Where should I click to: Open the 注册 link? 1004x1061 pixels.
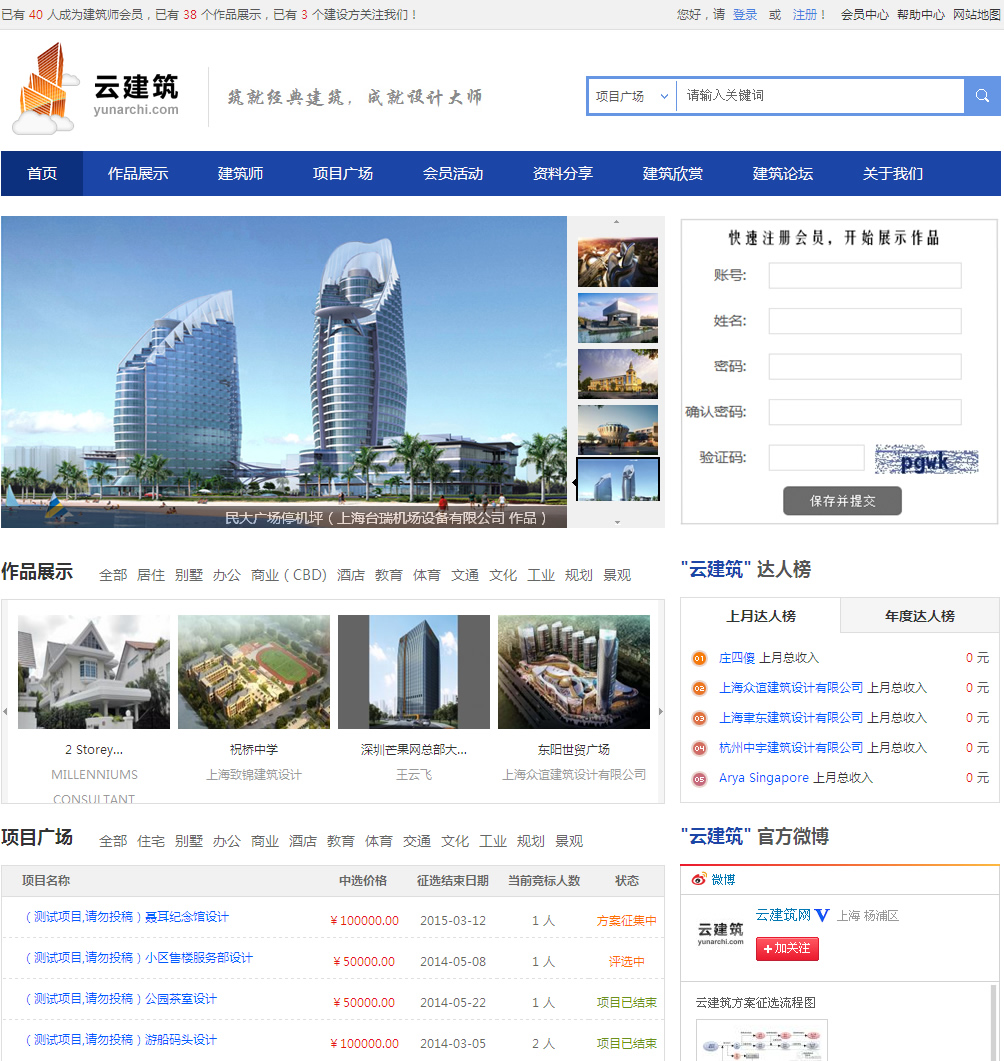click(x=805, y=14)
